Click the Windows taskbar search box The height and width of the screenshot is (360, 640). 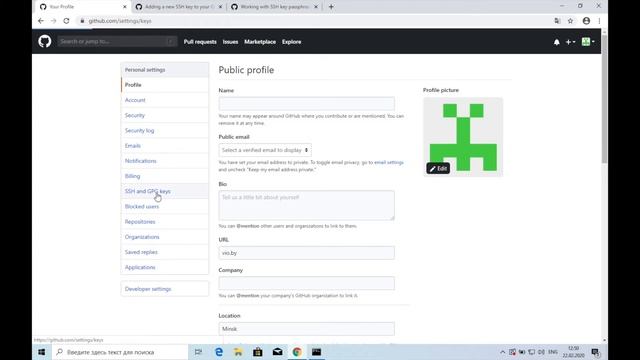(x=120, y=352)
